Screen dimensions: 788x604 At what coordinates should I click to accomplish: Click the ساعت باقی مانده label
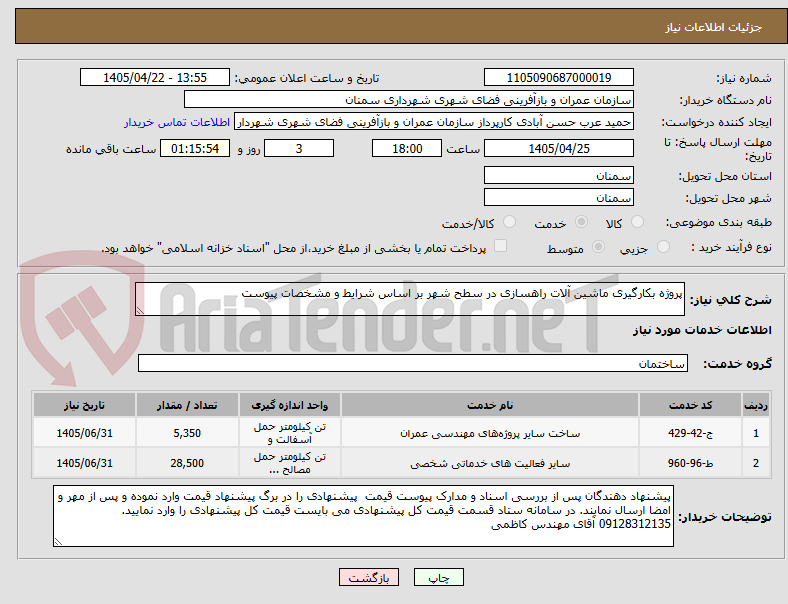point(111,149)
